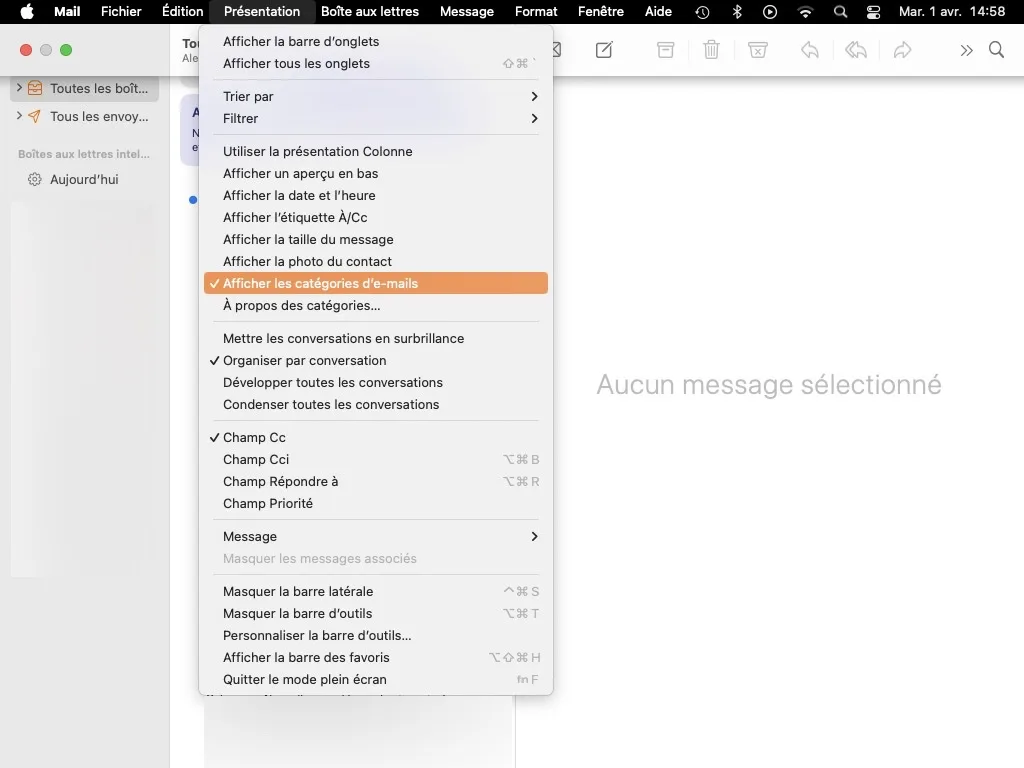Image resolution: width=1024 pixels, height=768 pixels.
Task: Open the Apple menu logo
Action: click(x=27, y=12)
